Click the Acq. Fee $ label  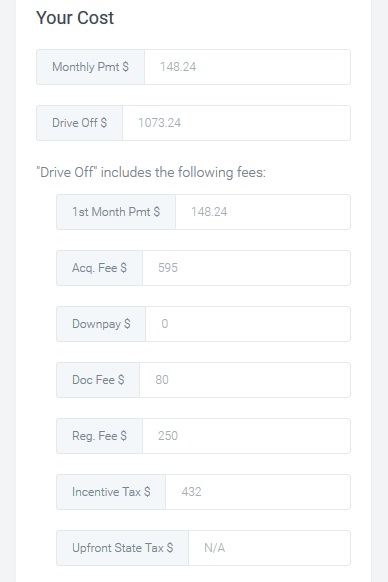[100, 268]
